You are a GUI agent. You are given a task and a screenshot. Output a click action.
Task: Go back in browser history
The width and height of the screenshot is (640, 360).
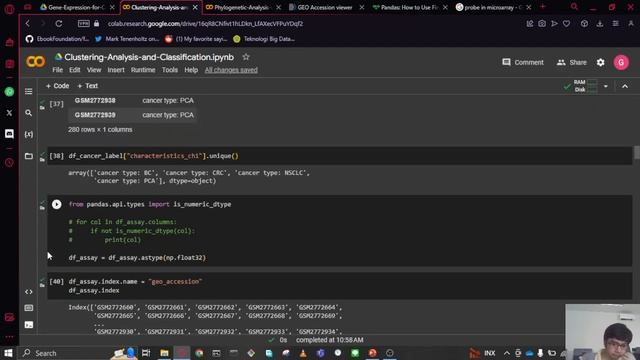pyautogui.click(x=28, y=24)
